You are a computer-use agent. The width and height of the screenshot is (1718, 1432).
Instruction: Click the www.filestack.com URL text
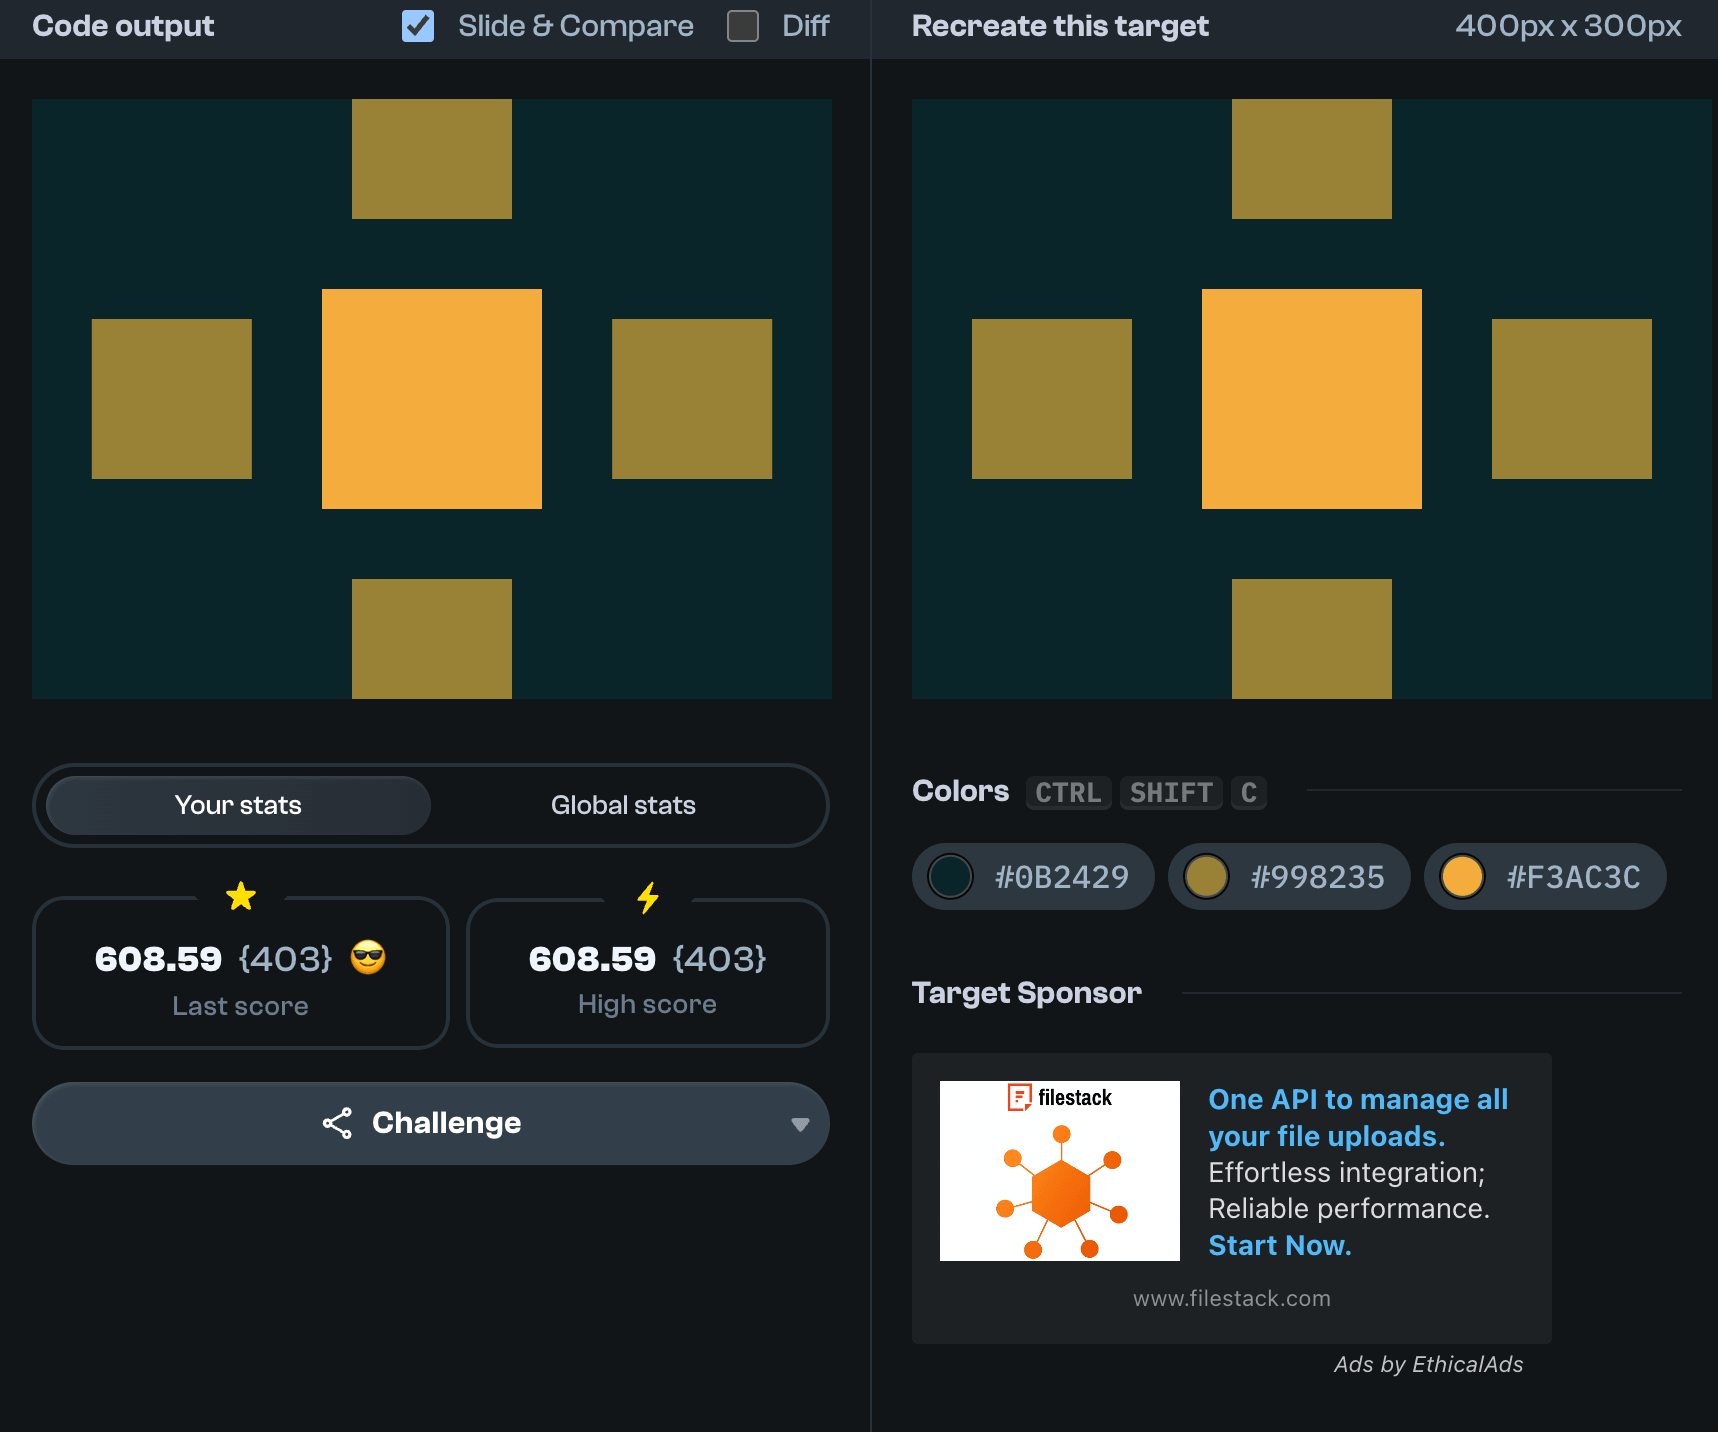point(1231,1298)
